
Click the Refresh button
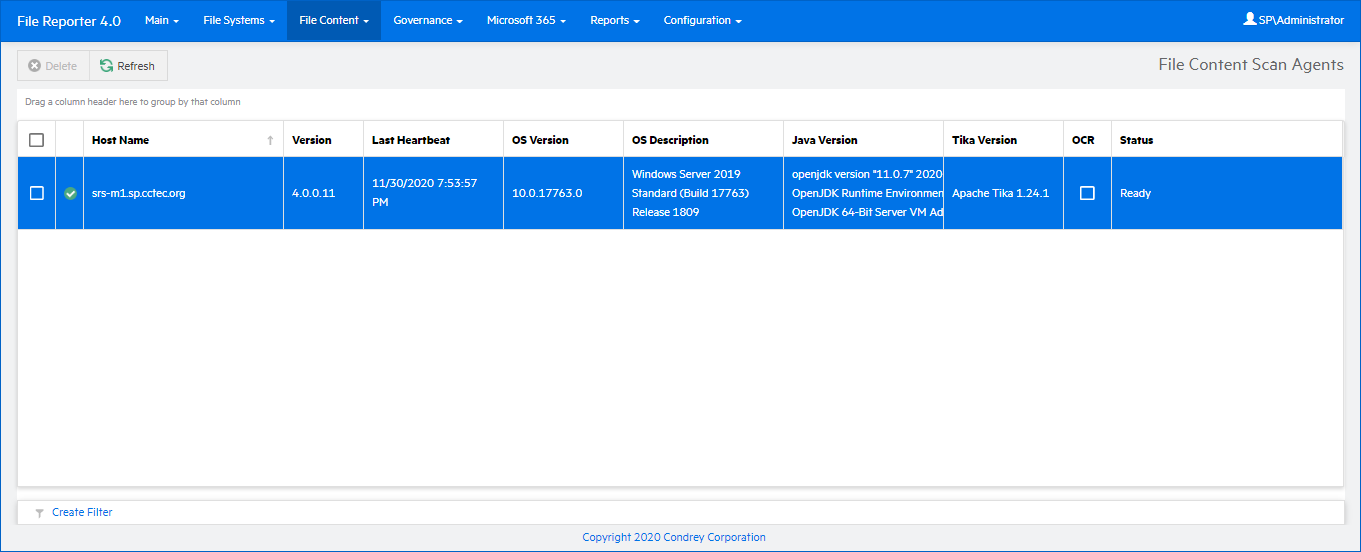pyautogui.click(x=128, y=66)
